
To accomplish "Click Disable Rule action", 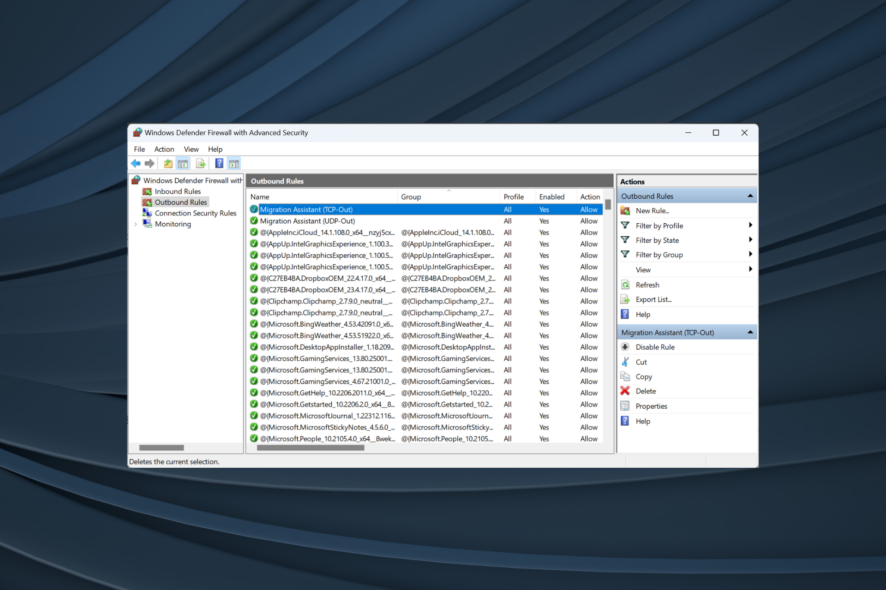I will pyautogui.click(x=655, y=347).
